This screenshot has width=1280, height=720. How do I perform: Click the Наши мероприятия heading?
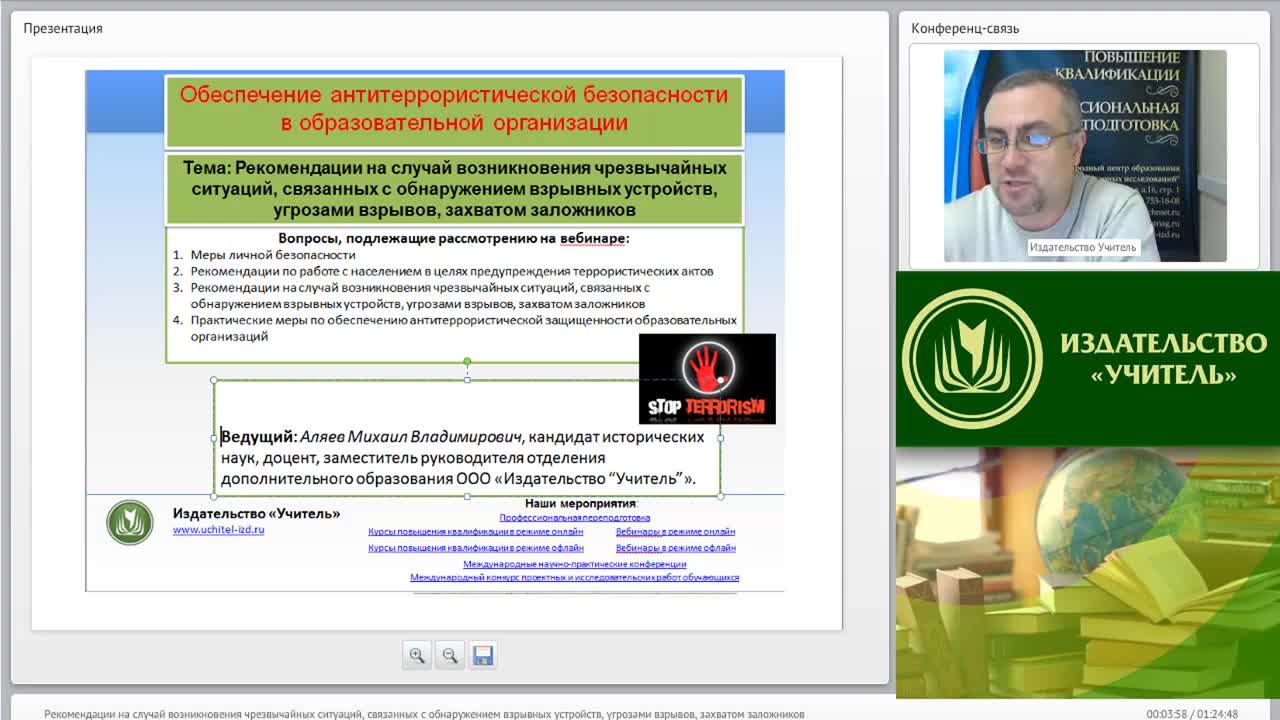581,504
